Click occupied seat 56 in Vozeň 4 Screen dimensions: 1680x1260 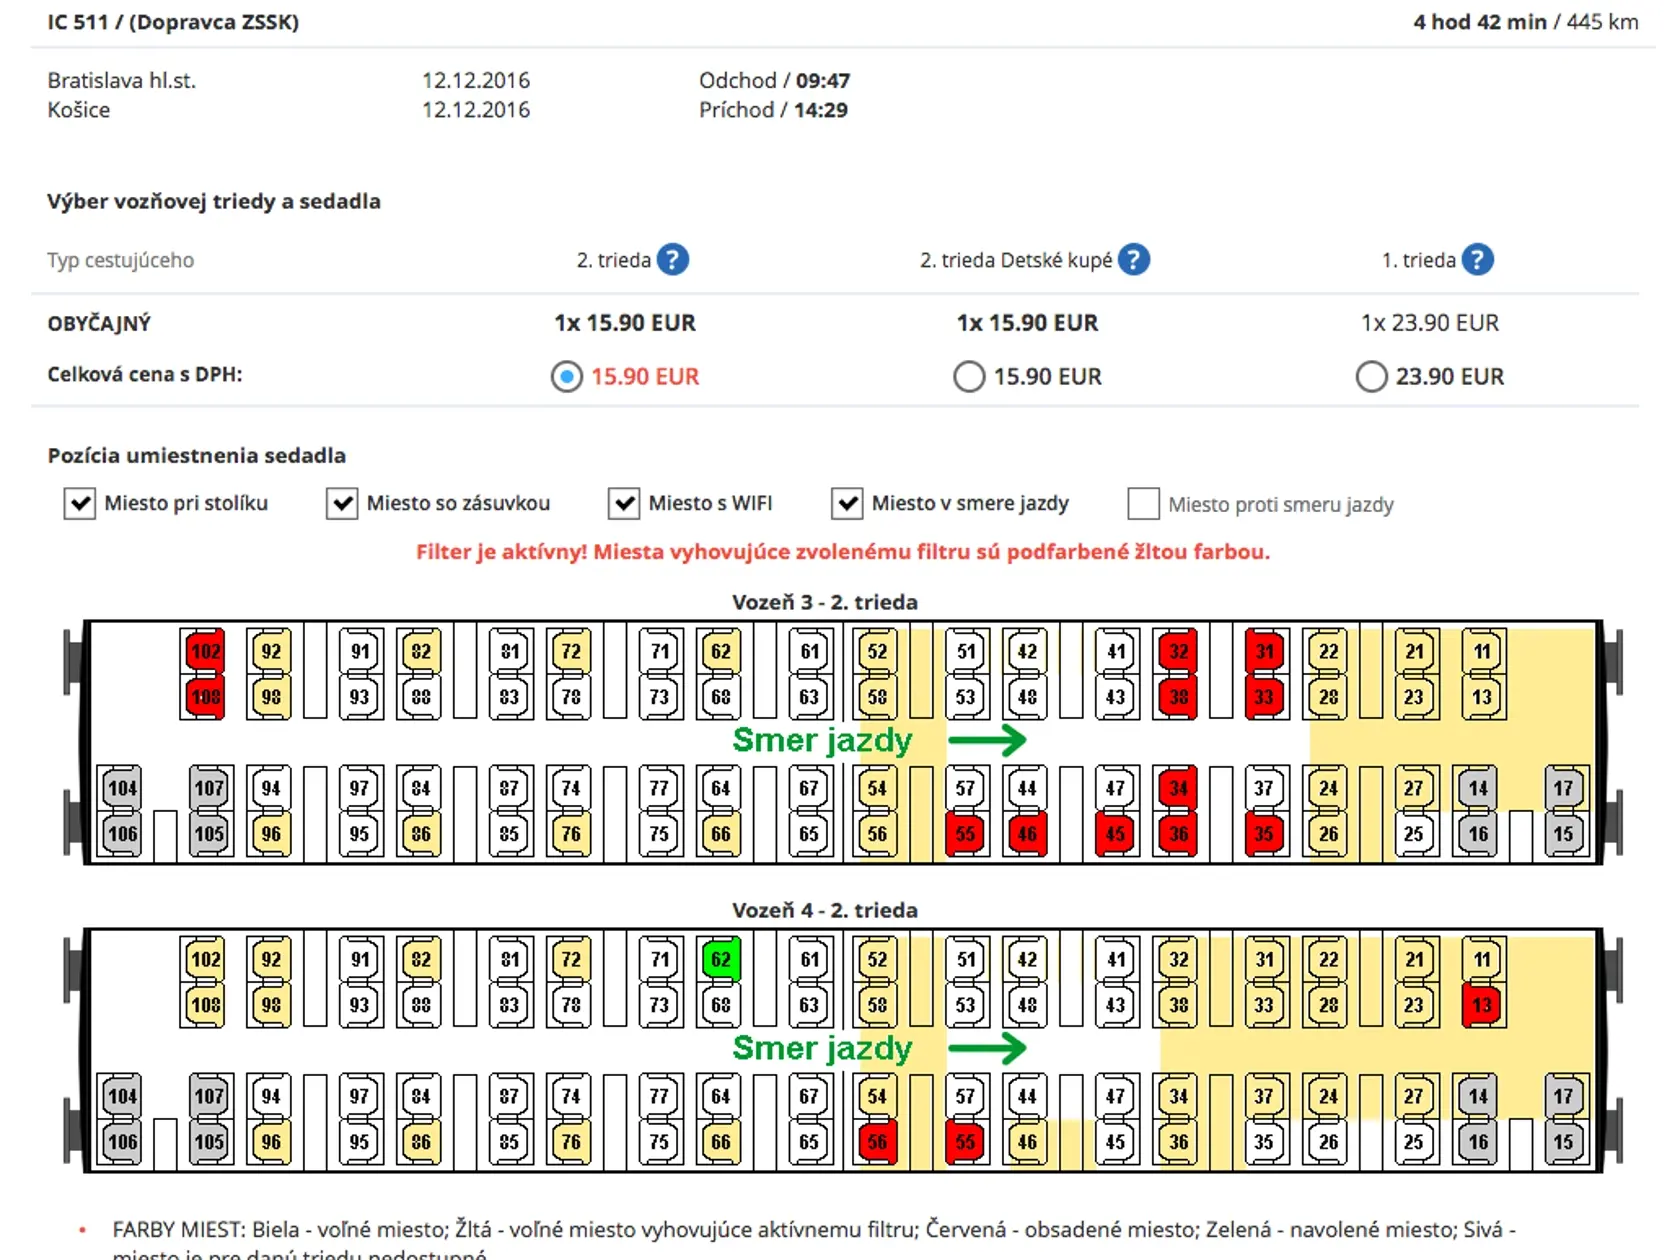pos(877,1141)
